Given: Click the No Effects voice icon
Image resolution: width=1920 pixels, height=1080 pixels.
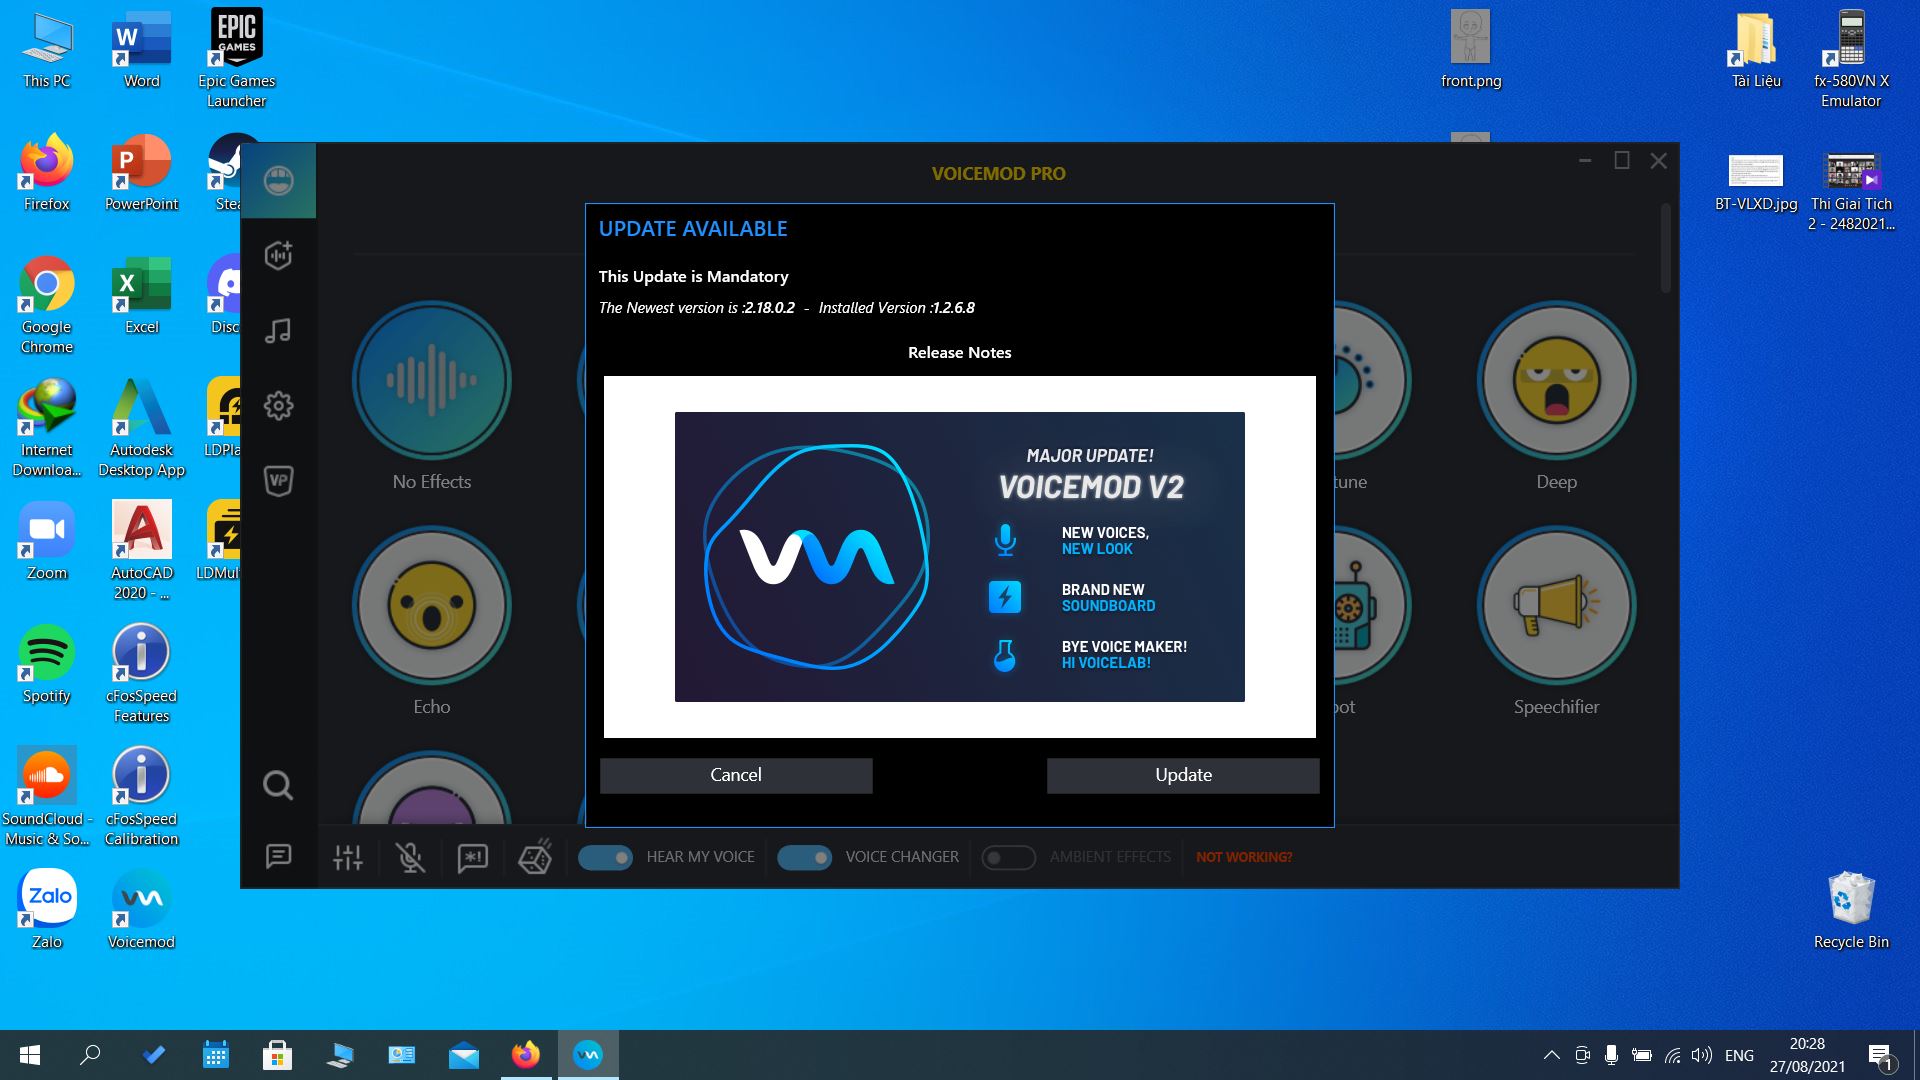Looking at the screenshot, I should click(433, 380).
